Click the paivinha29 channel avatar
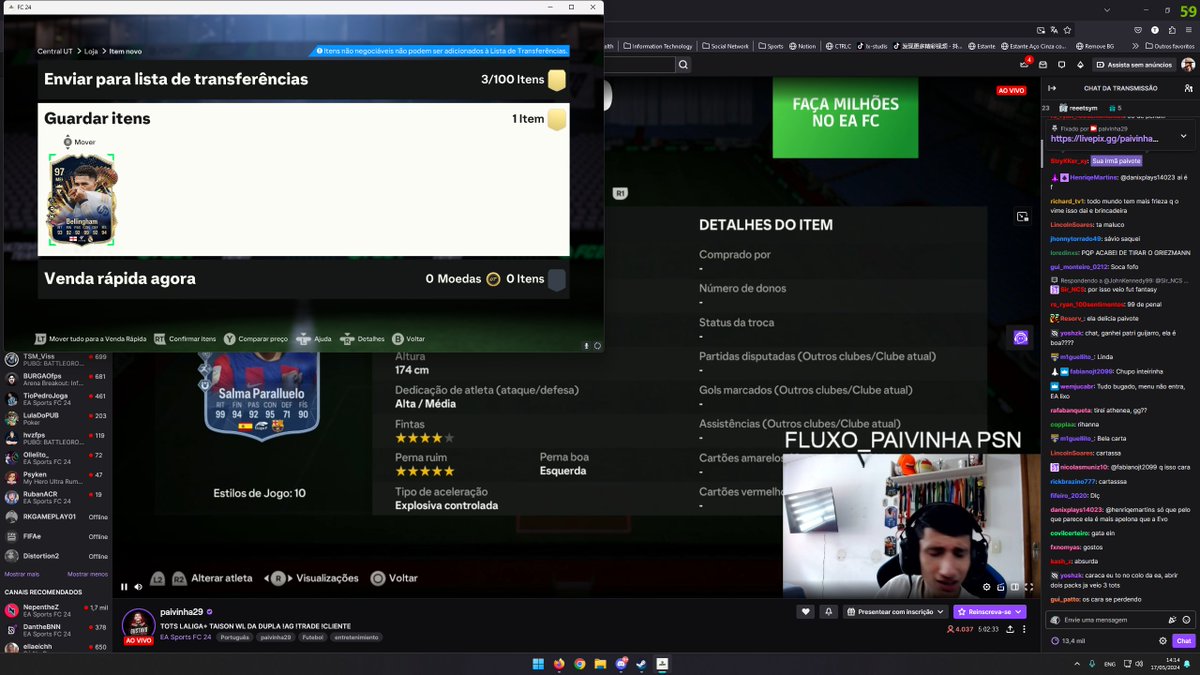 point(138,623)
